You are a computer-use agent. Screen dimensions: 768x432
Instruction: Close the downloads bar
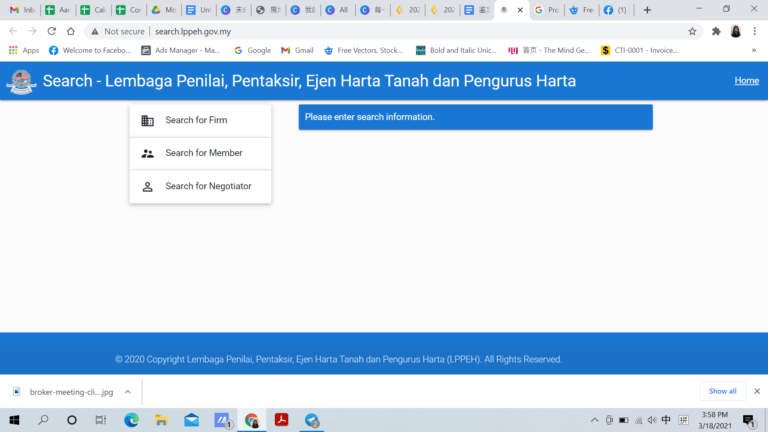756,391
